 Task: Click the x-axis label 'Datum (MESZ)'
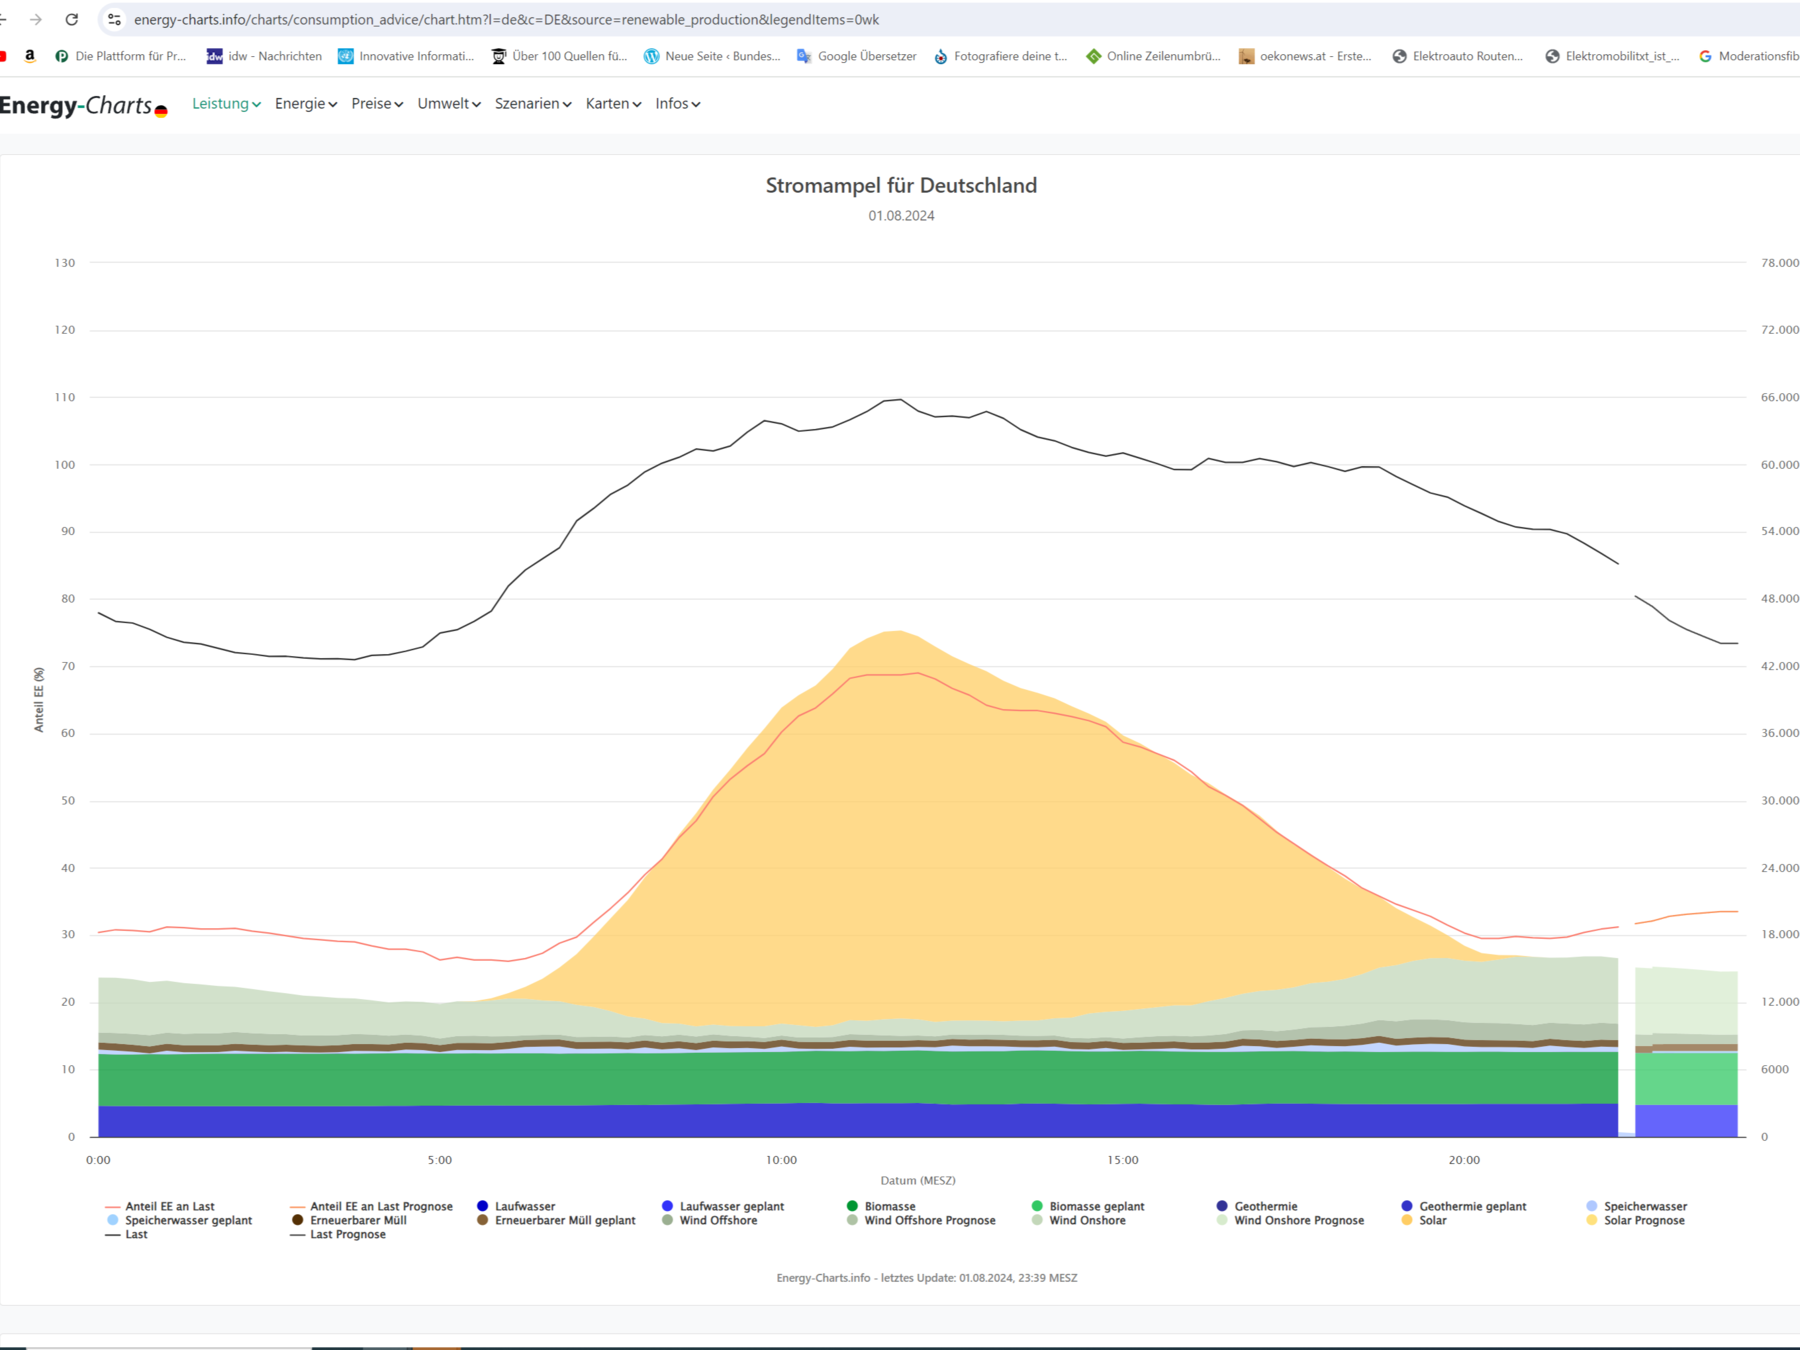pos(918,1181)
